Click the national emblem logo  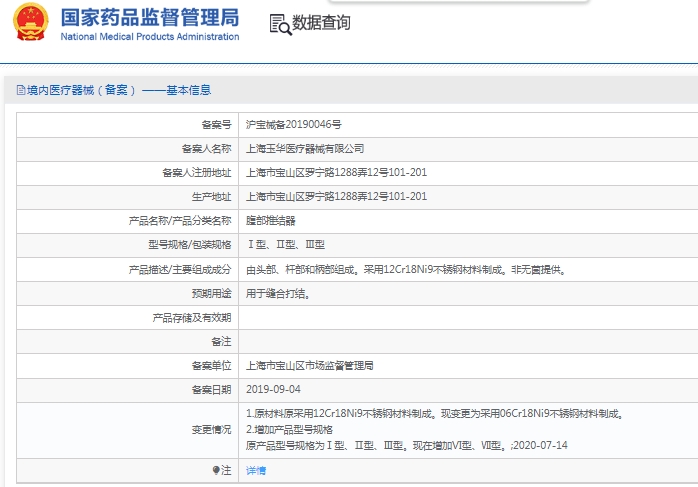31,22
